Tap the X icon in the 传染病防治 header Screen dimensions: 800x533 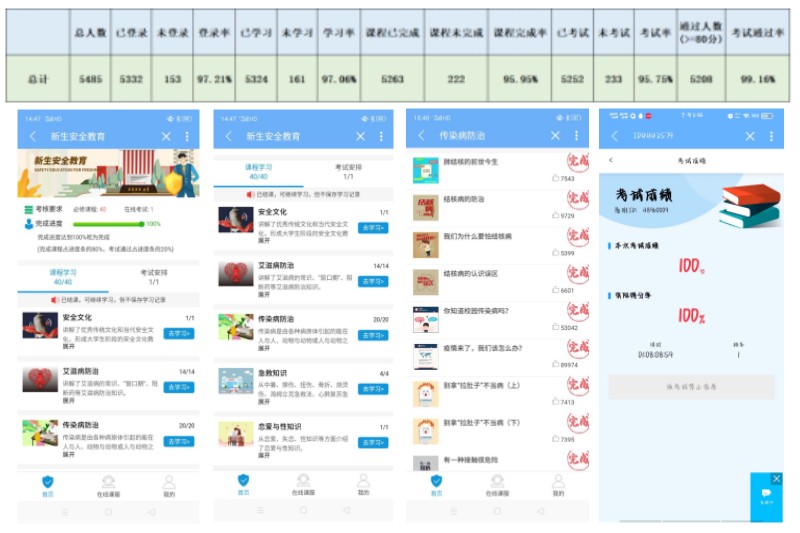click(x=555, y=135)
